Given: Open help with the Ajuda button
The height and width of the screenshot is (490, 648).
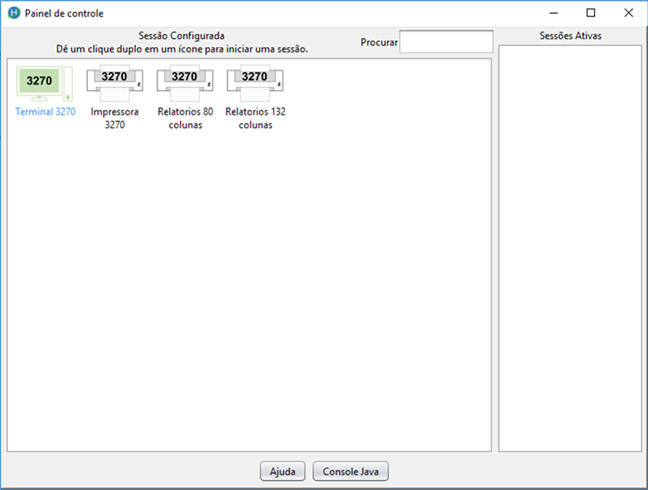Looking at the screenshot, I should [x=282, y=471].
